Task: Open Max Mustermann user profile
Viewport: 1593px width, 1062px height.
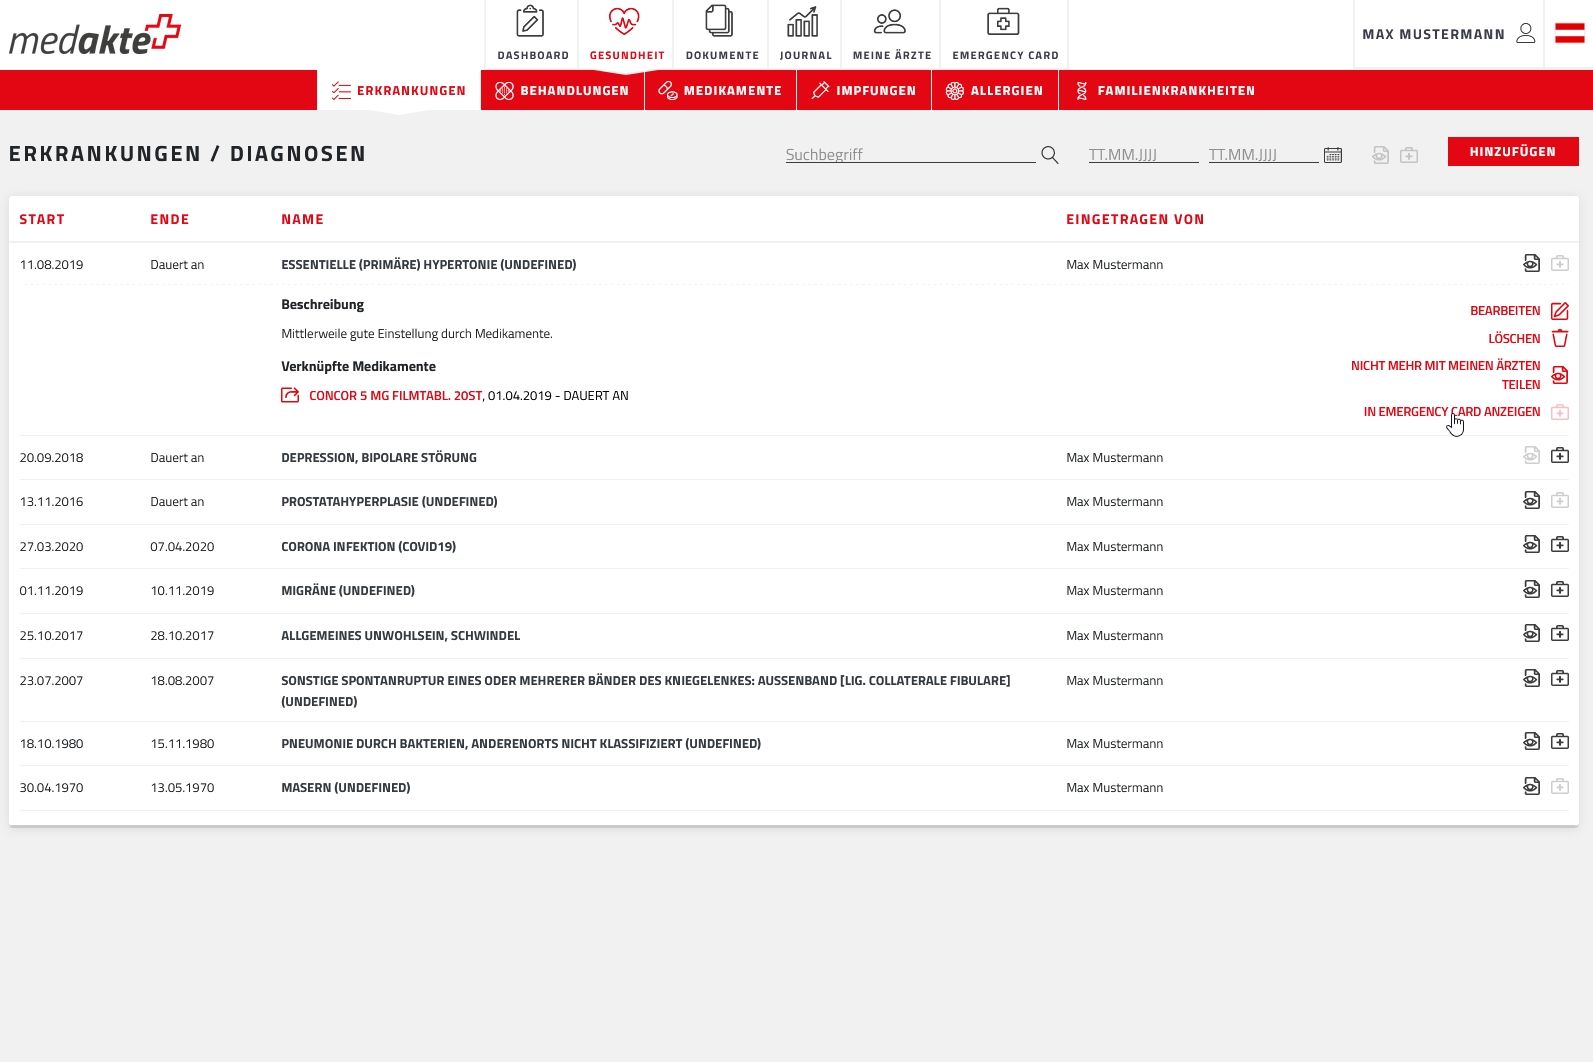Action: pos(1448,34)
